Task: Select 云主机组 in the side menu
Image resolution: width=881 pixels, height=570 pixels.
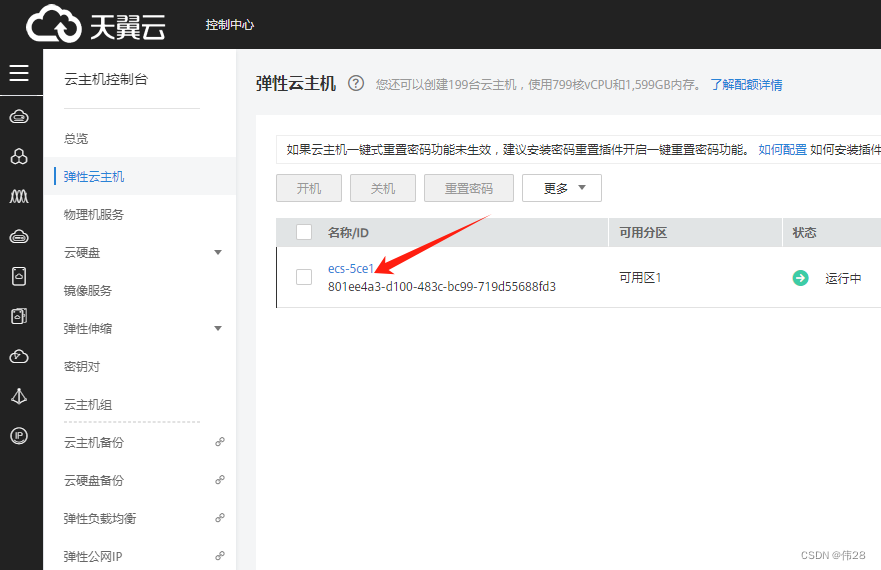Action: coord(88,404)
